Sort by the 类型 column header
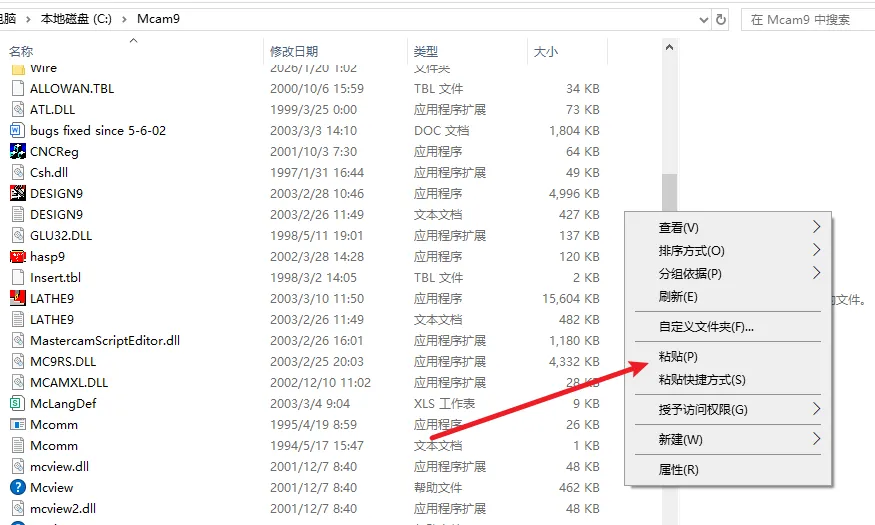This screenshot has width=875, height=525. (x=426, y=51)
